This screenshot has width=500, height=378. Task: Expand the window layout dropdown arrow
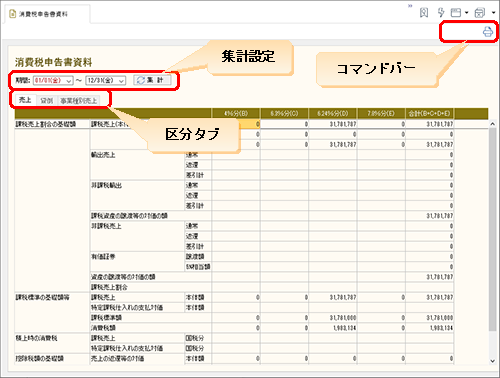(466, 13)
